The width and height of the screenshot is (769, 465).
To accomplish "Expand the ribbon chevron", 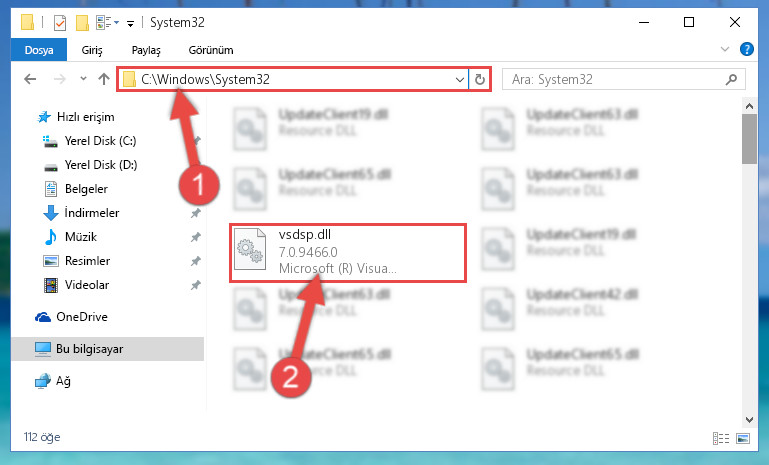I will (724, 49).
